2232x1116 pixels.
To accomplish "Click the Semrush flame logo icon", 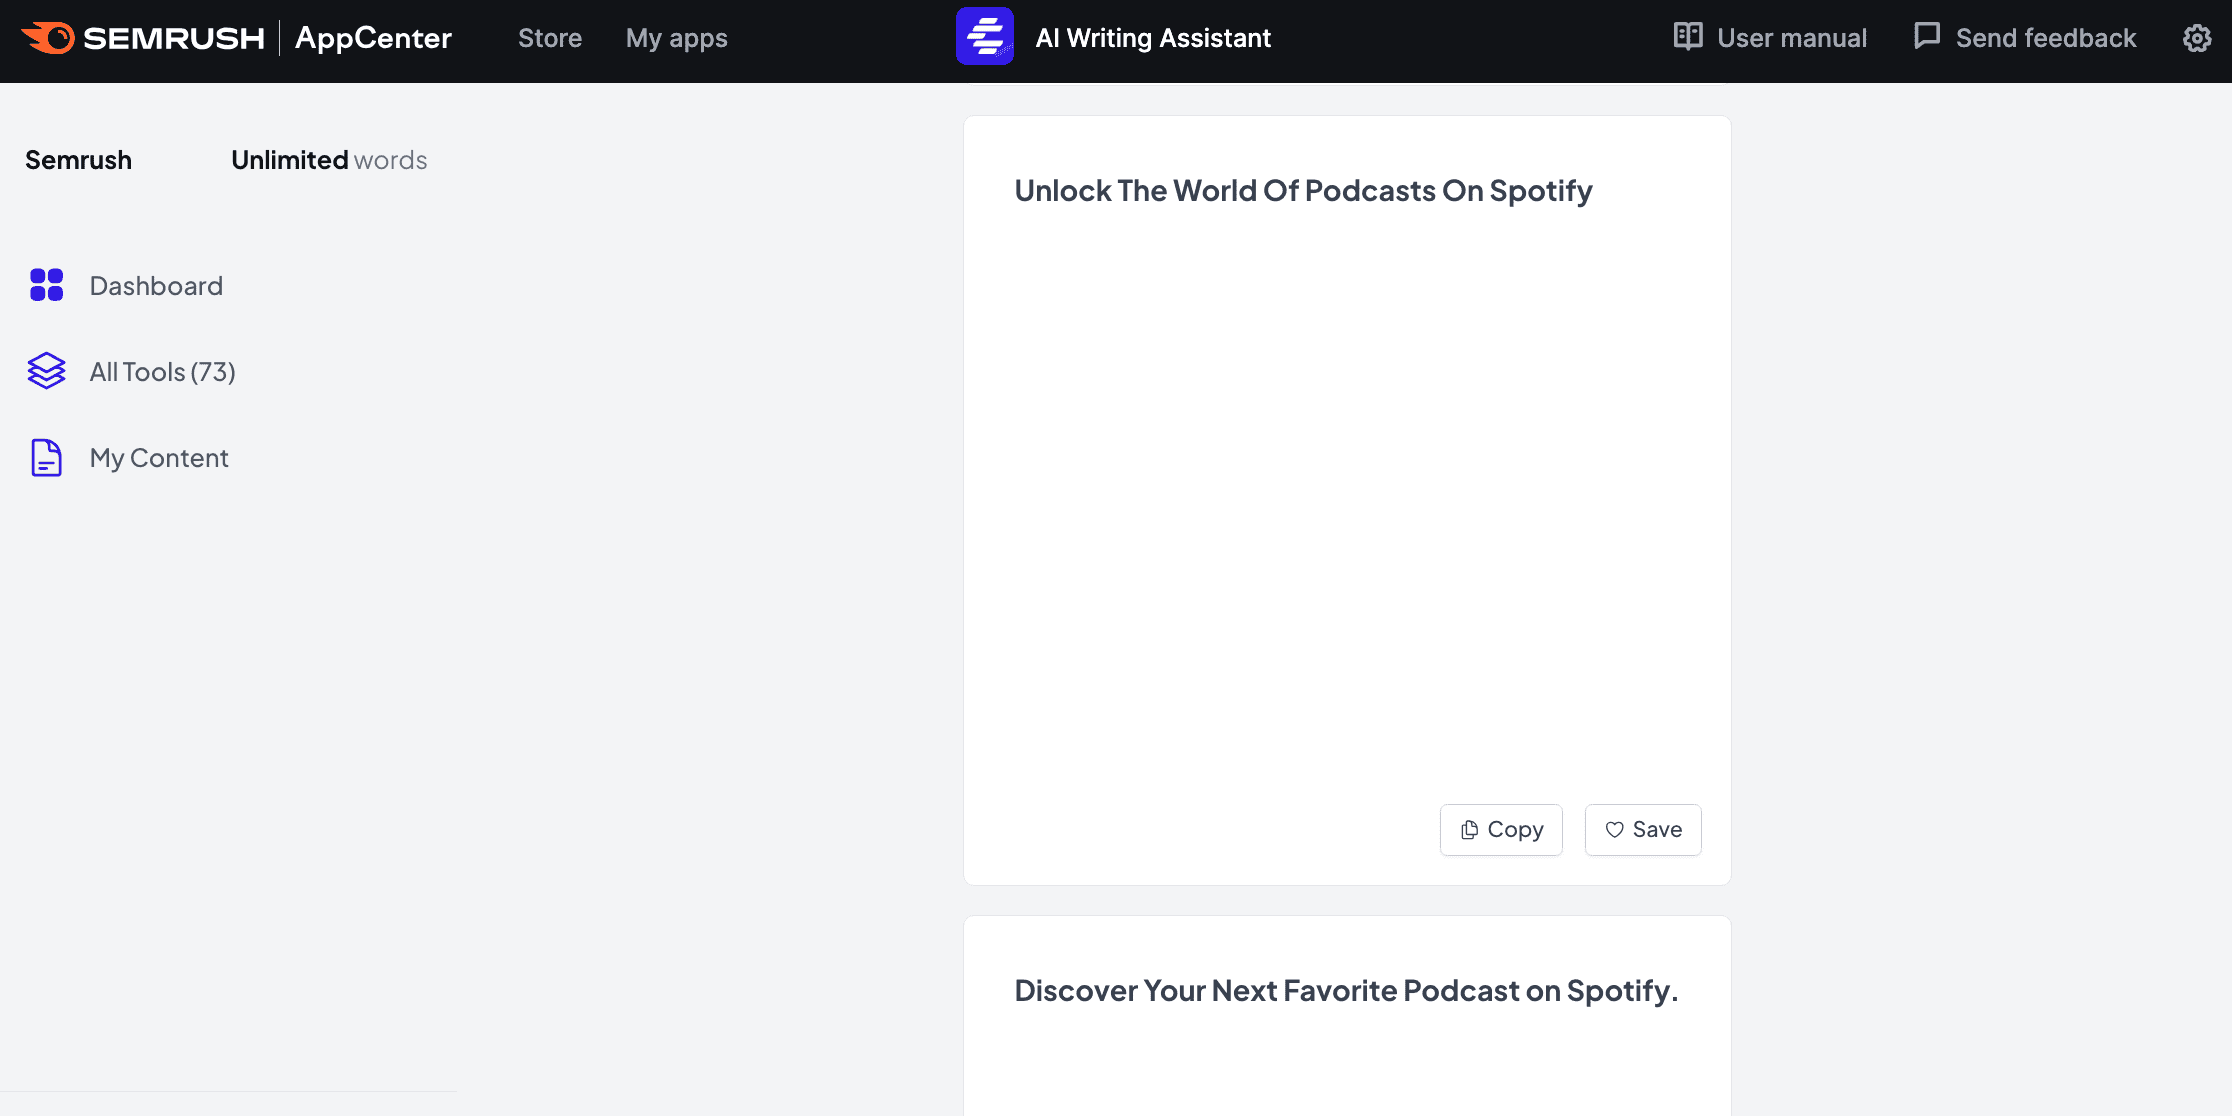I will pos(48,38).
